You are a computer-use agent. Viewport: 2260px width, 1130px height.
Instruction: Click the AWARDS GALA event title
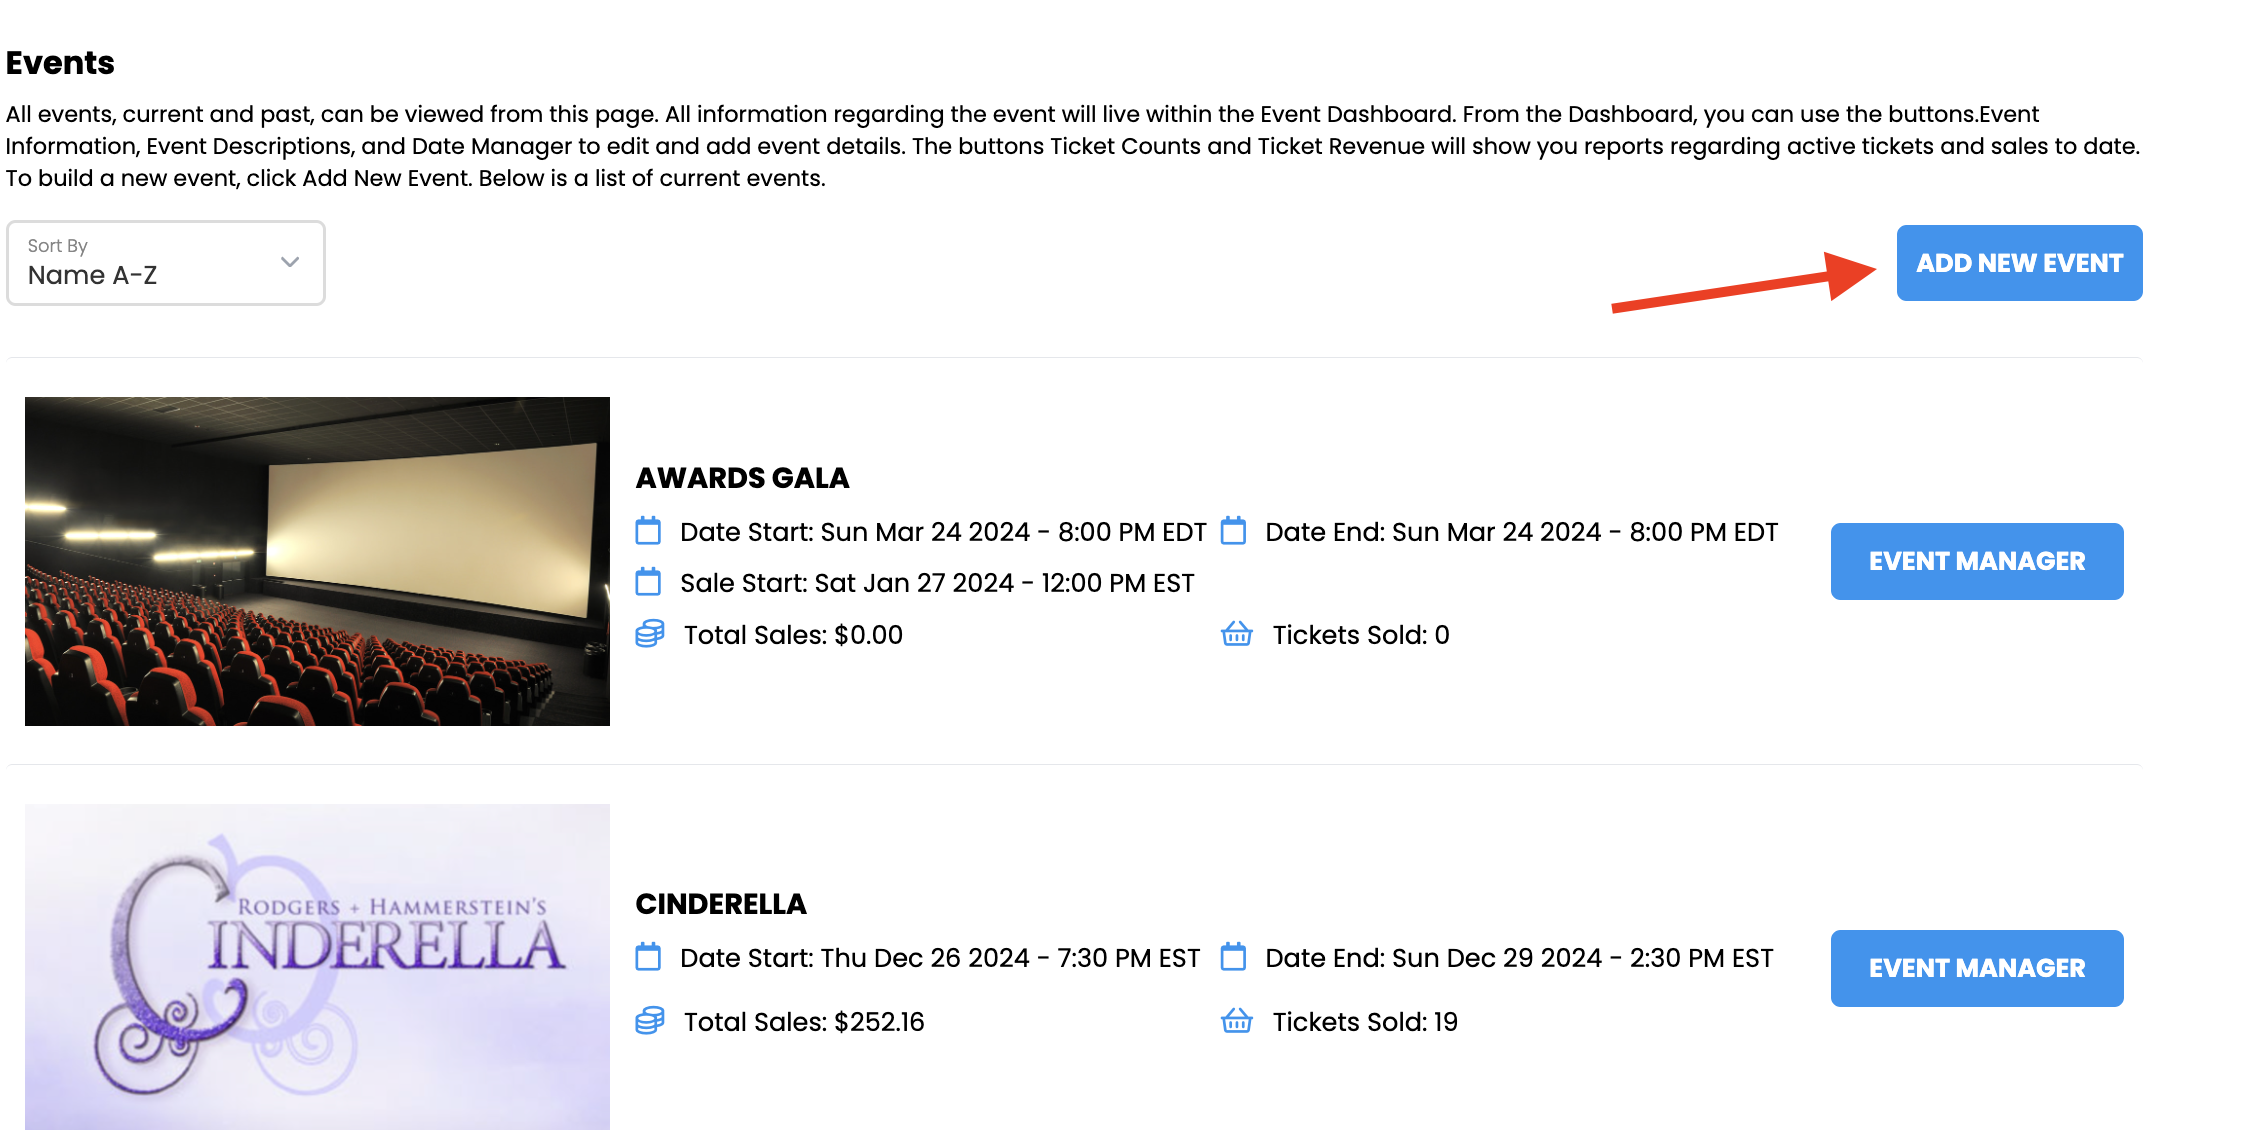(x=742, y=478)
